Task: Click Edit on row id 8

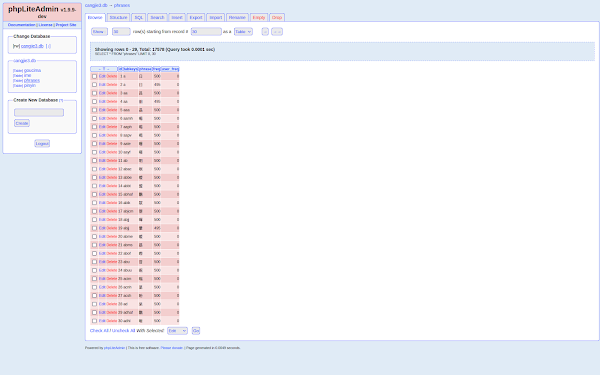Action: (102, 135)
